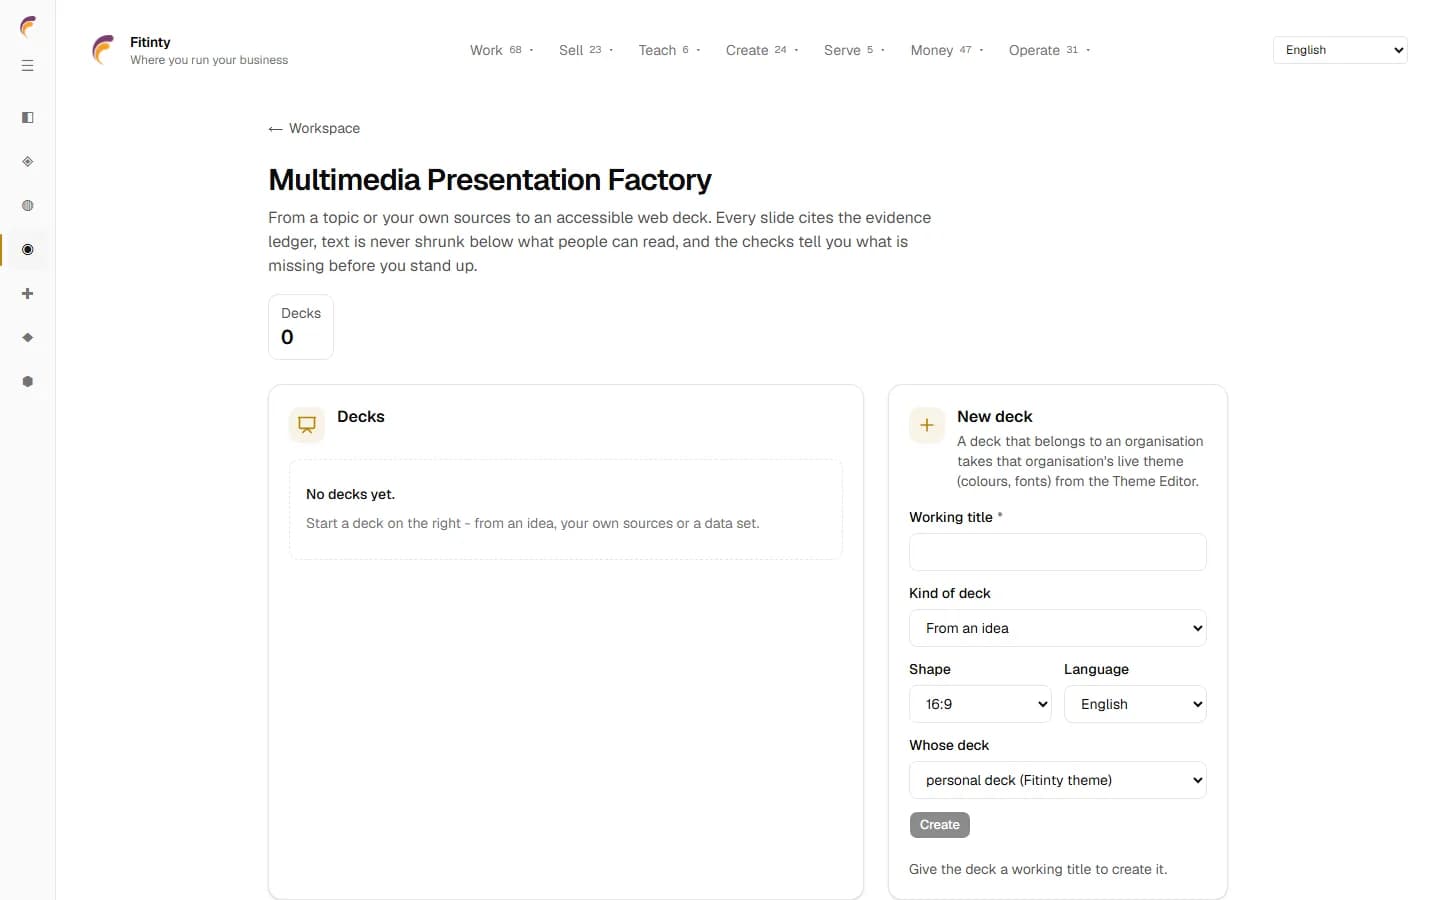Open the Create menu

point(762,50)
